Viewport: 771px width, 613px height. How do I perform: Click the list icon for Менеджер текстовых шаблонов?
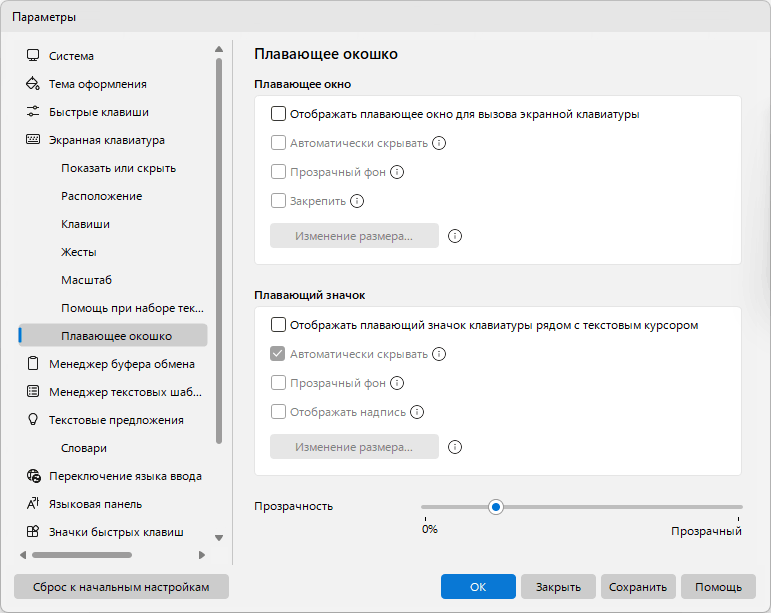(33, 391)
